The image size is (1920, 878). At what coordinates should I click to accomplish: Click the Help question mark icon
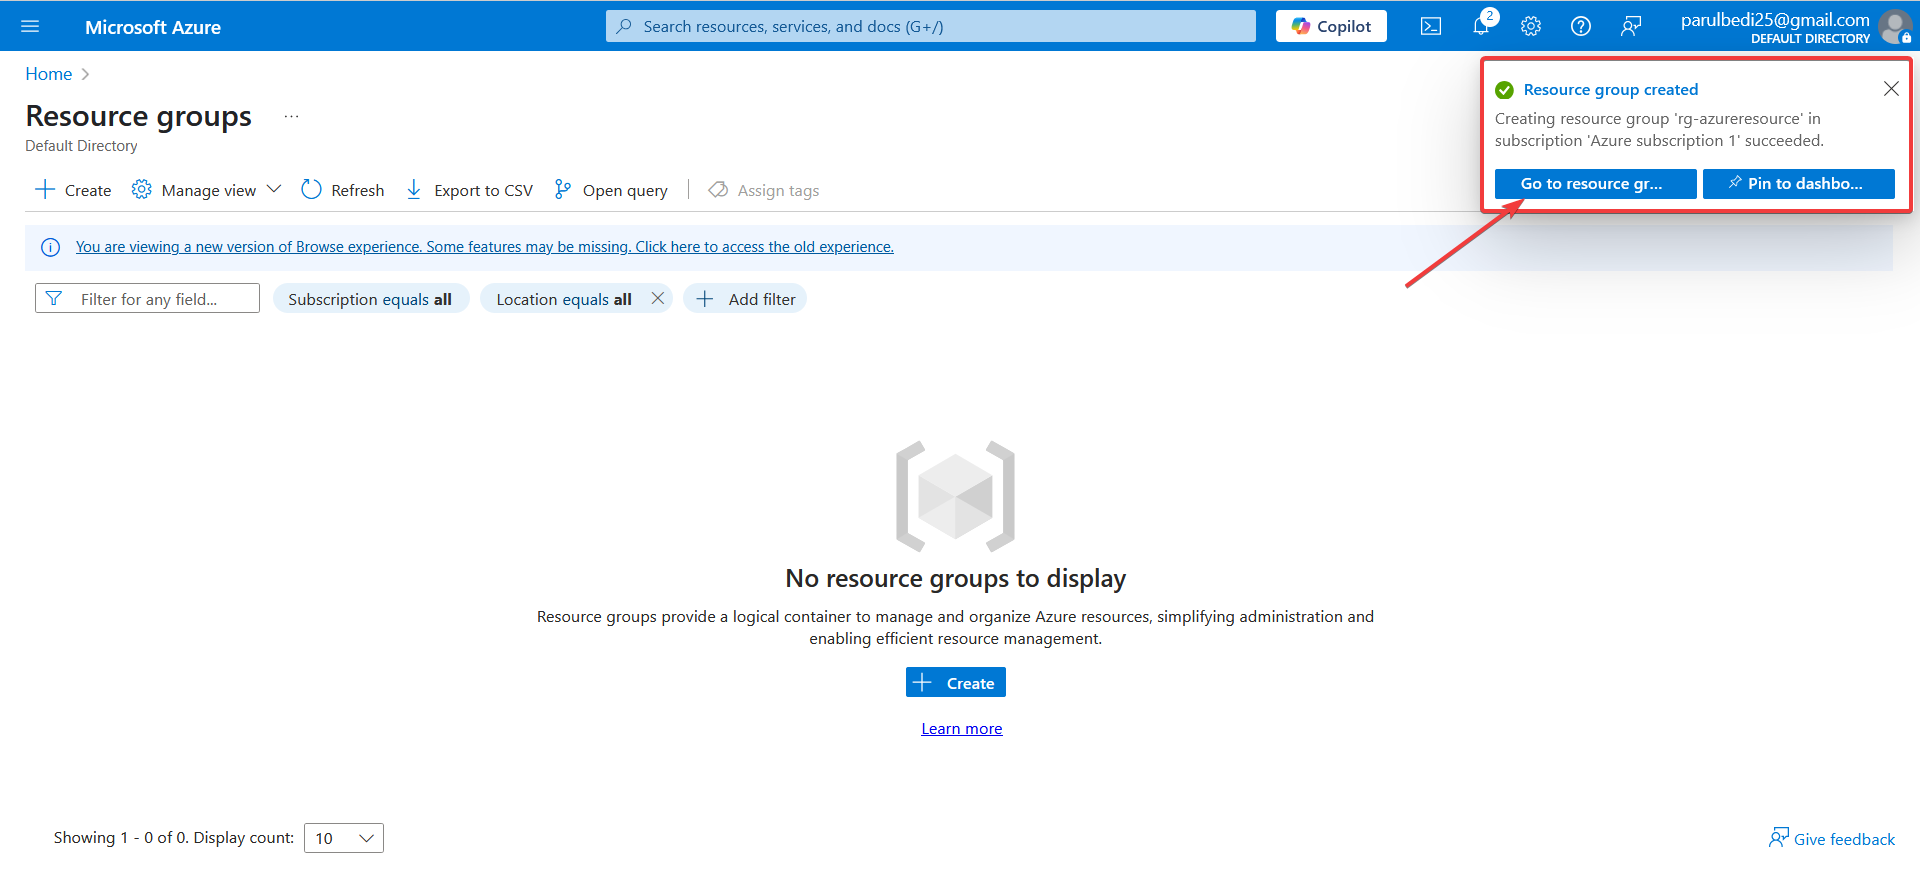pyautogui.click(x=1581, y=26)
